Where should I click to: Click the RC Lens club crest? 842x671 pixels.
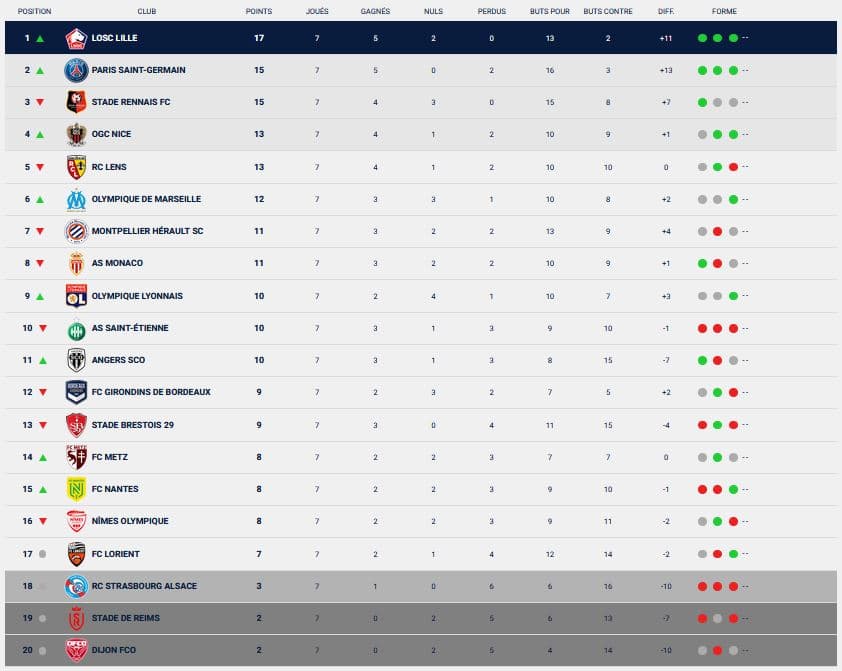pos(76,167)
